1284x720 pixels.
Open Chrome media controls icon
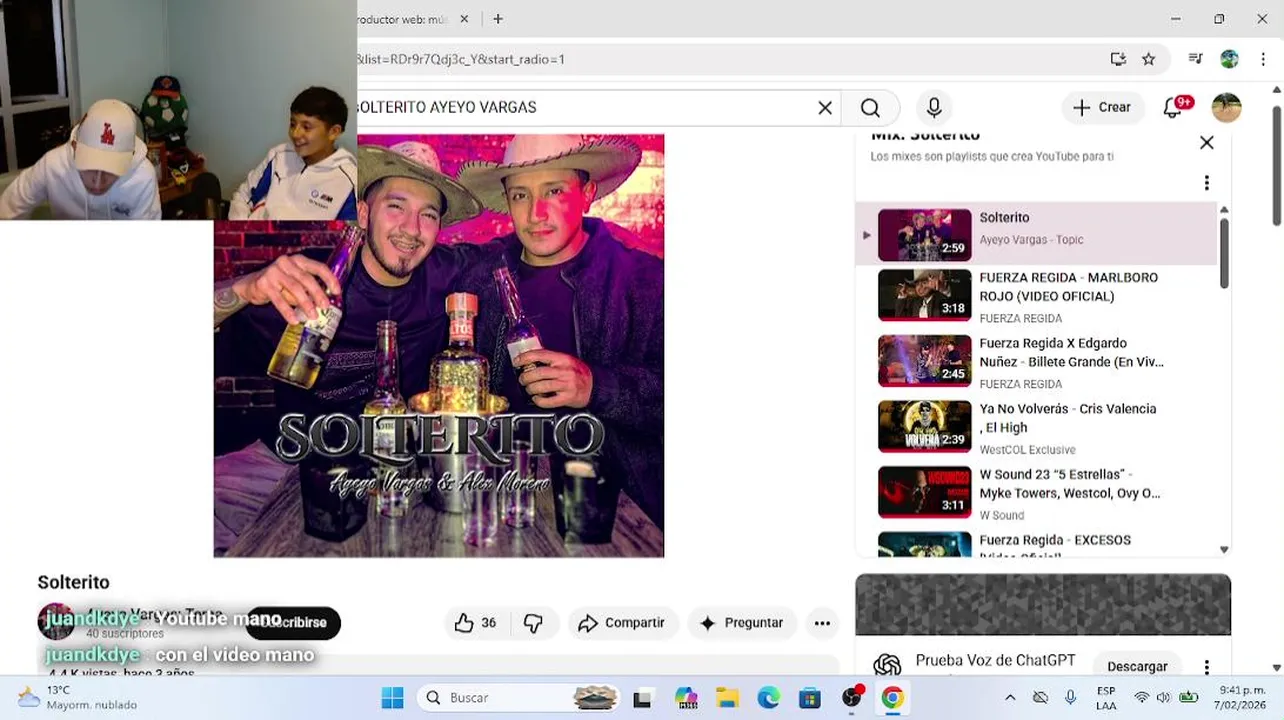[1195, 59]
